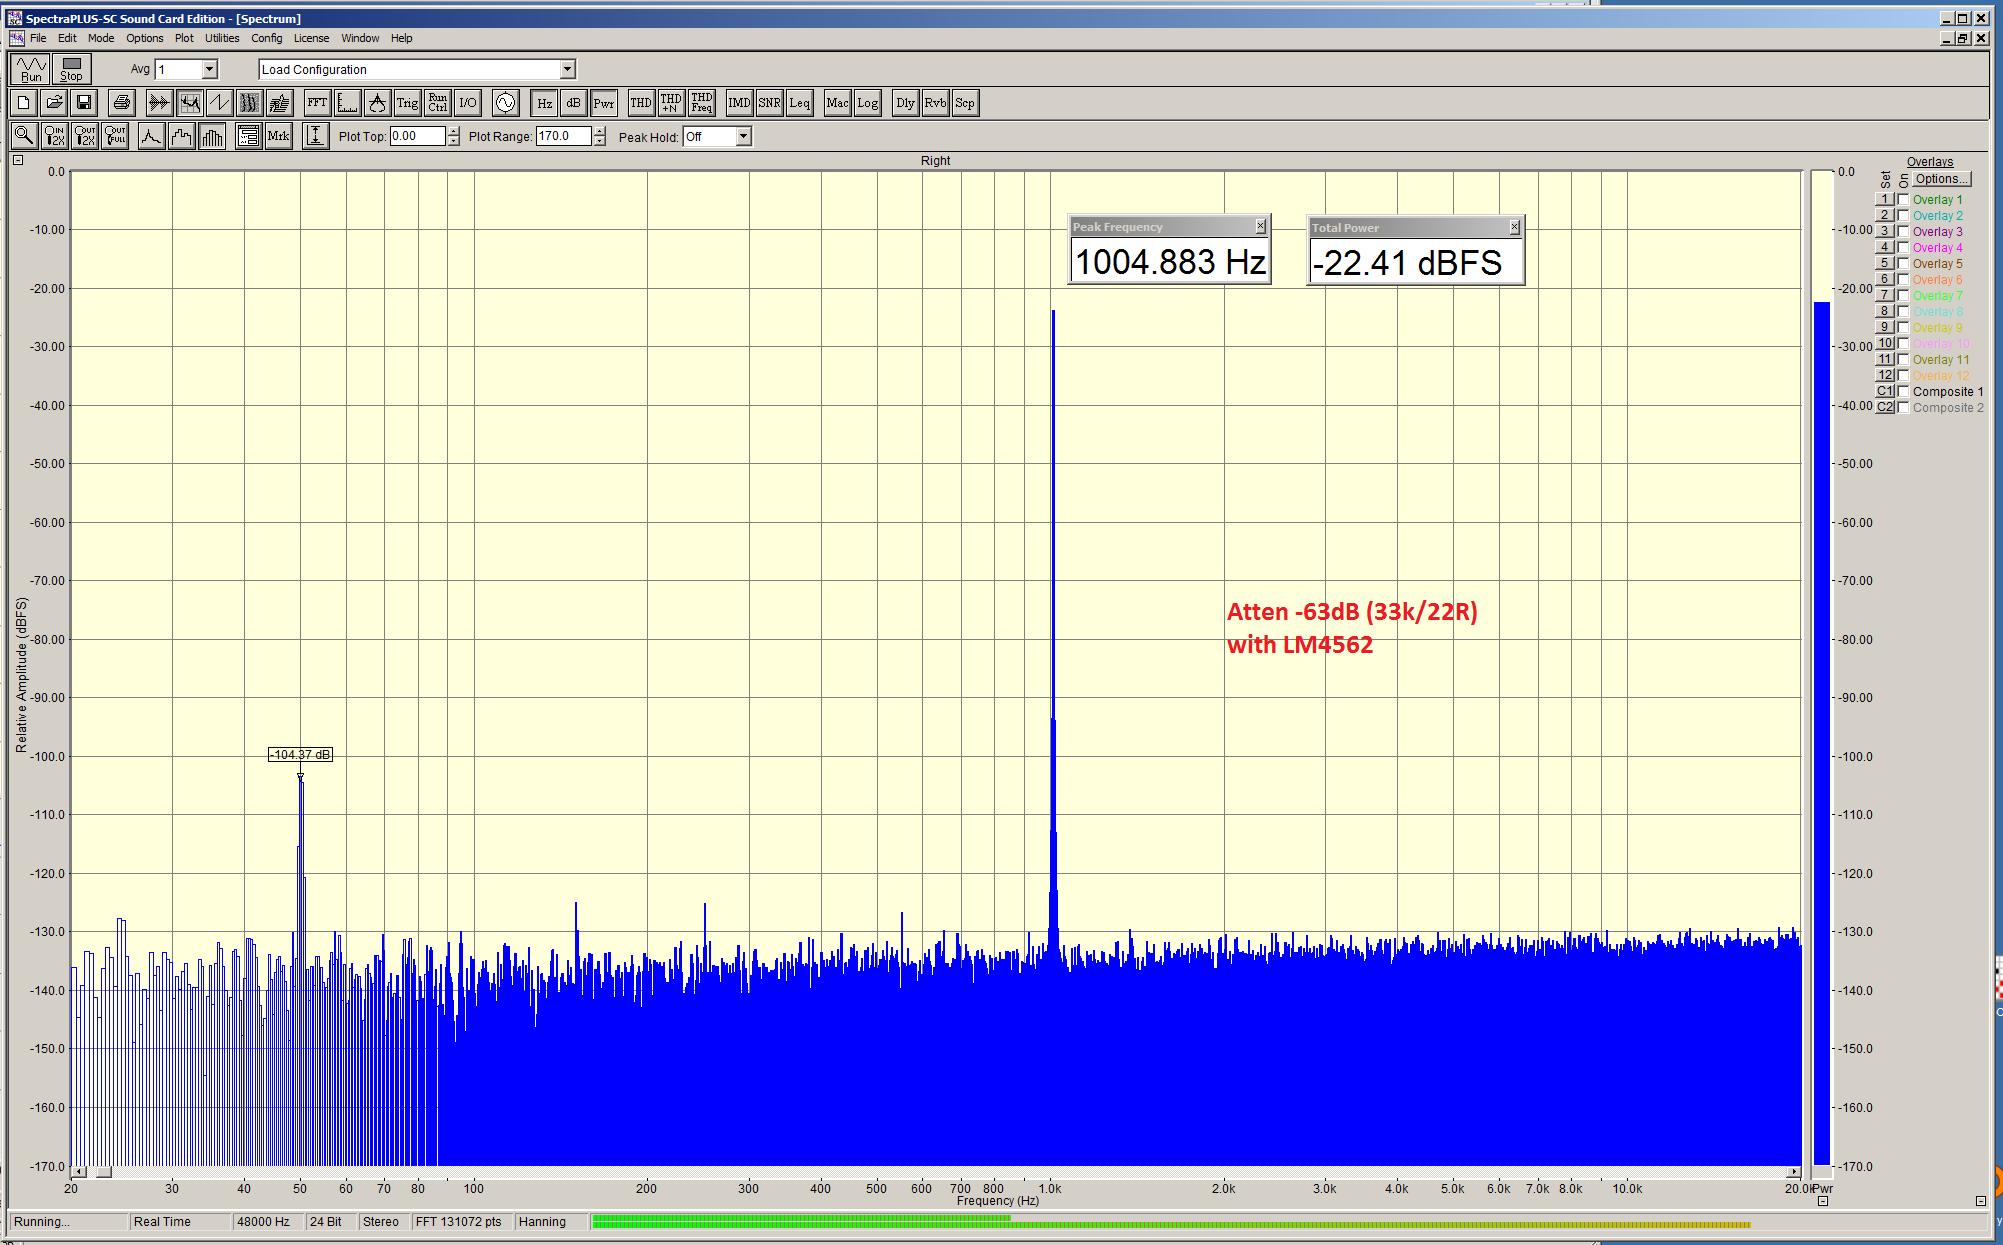Screen dimensions: 2003x1245
Task: Toggle the Pwr total power utility
Action: (x=603, y=103)
